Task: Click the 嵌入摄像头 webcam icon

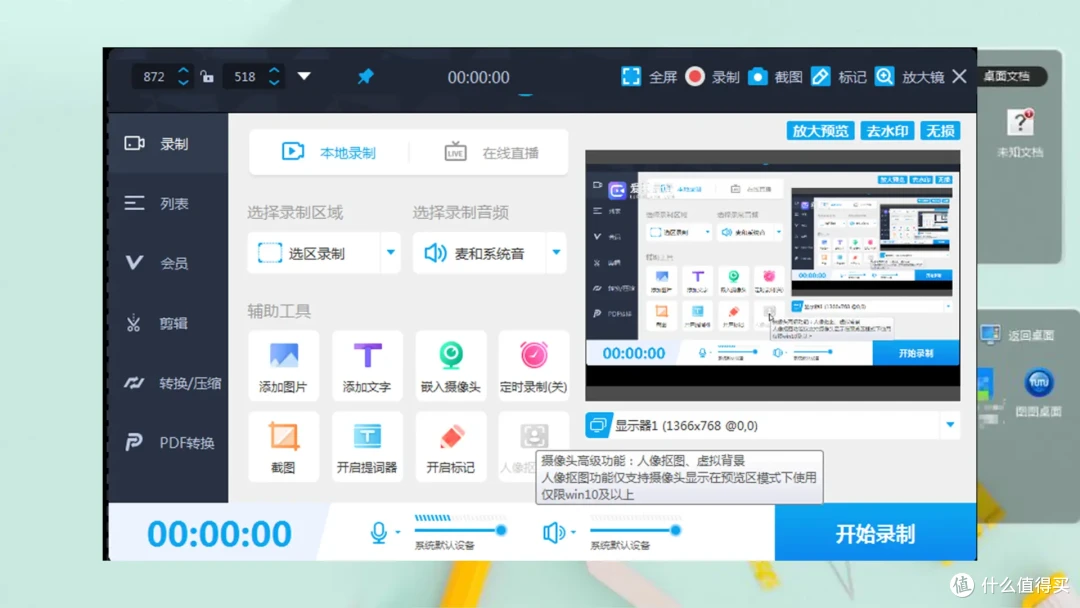Action: click(x=451, y=355)
